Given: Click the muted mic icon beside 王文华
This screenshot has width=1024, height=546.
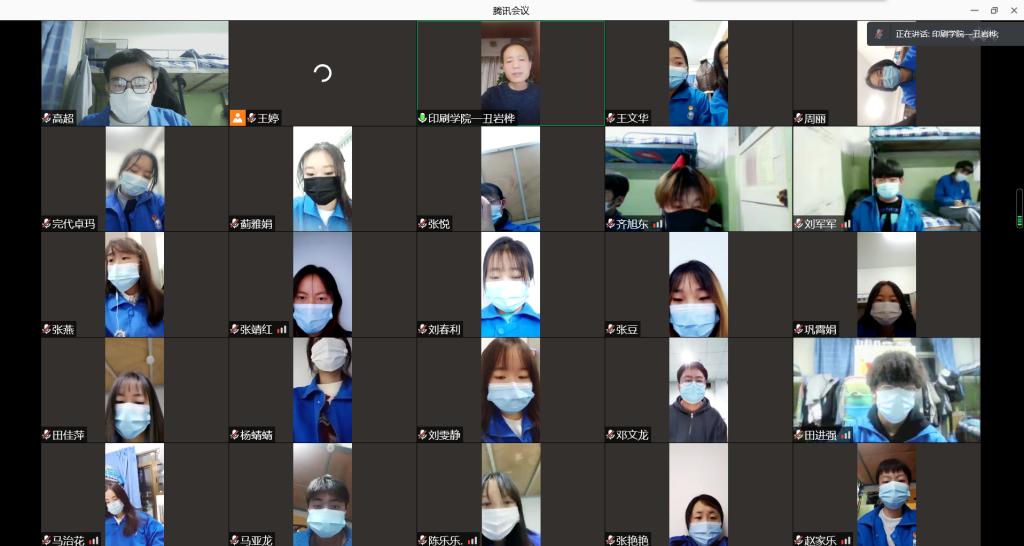Looking at the screenshot, I should tap(610, 118).
